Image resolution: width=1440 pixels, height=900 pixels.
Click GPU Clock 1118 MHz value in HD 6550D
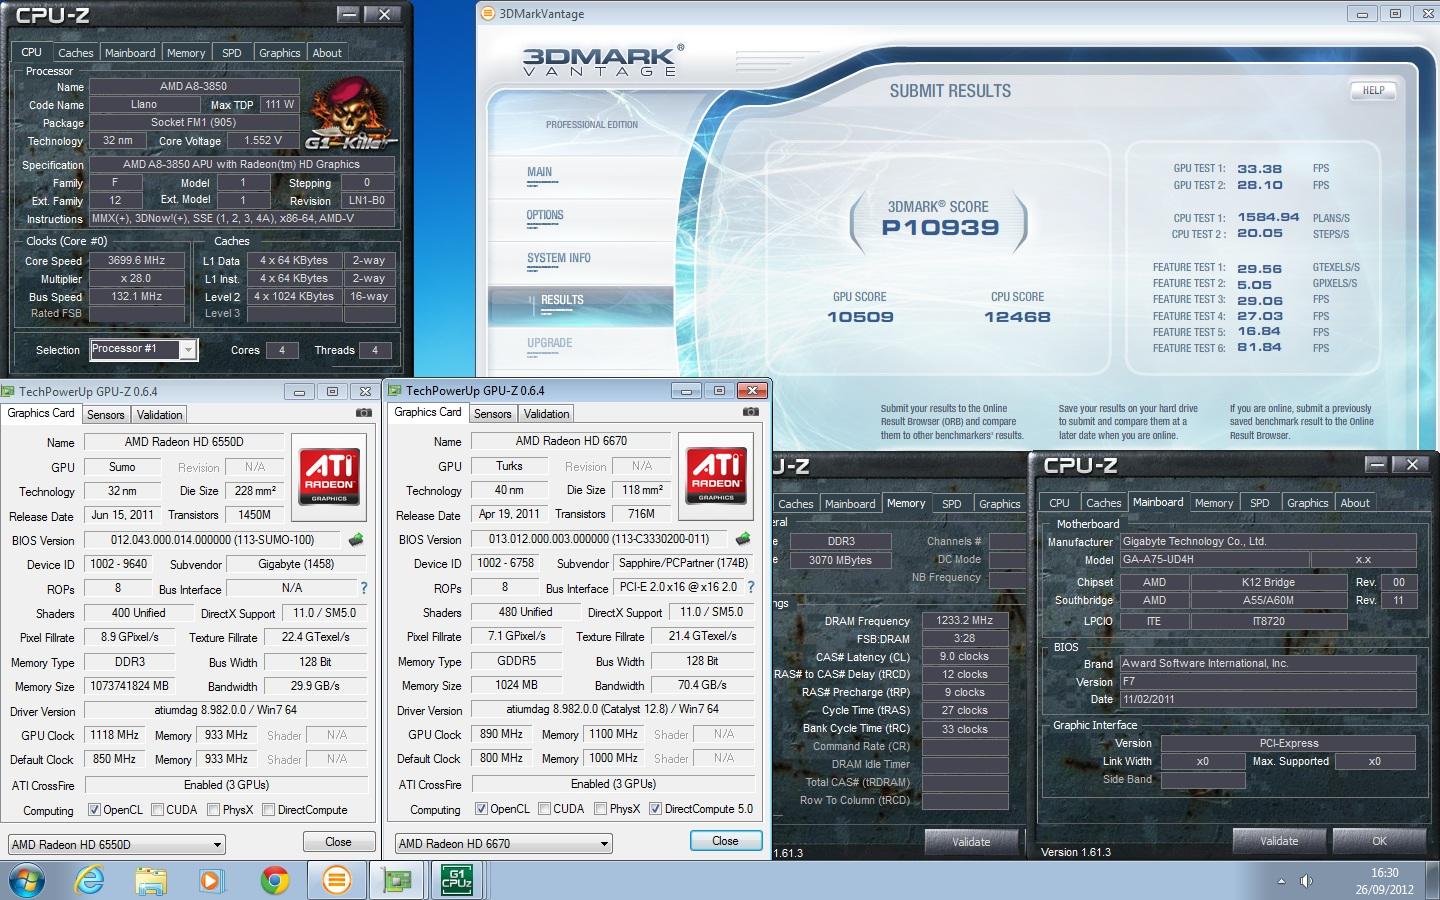[115, 735]
